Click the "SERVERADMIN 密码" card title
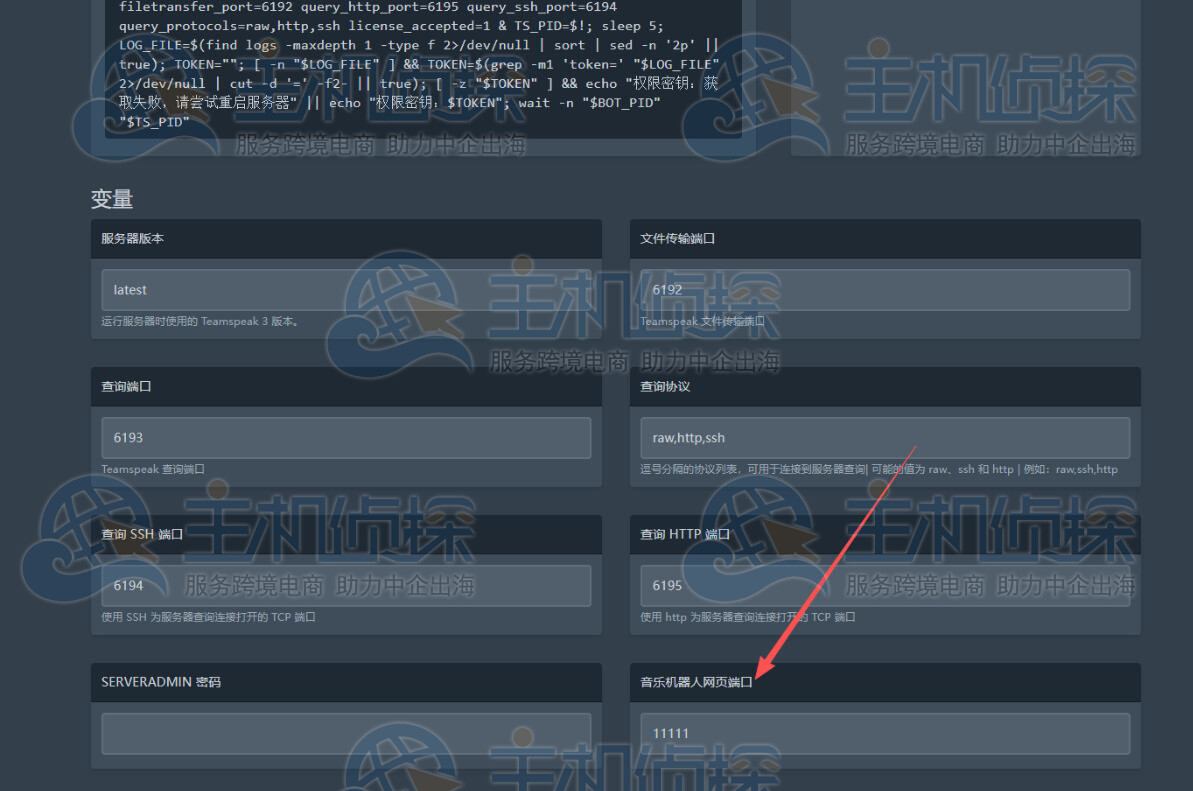 [161, 682]
